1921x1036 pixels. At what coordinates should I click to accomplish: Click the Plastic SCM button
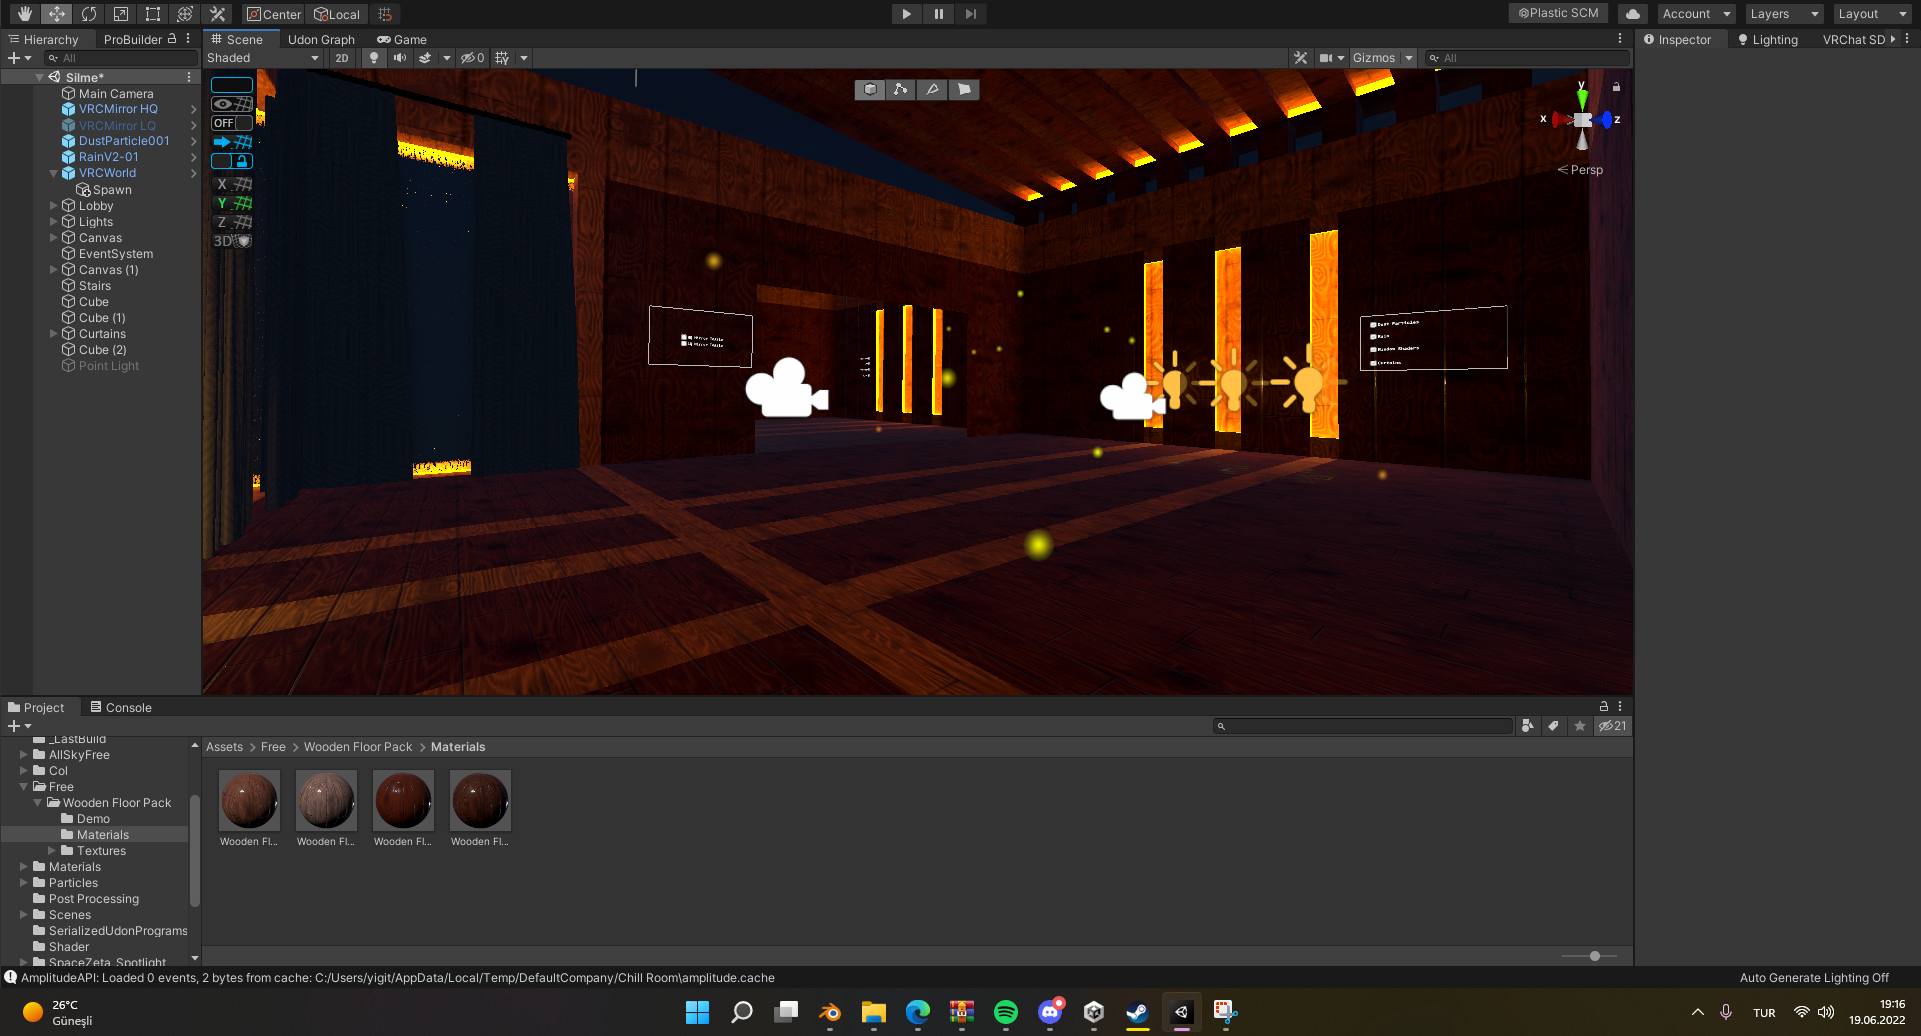coord(1558,13)
